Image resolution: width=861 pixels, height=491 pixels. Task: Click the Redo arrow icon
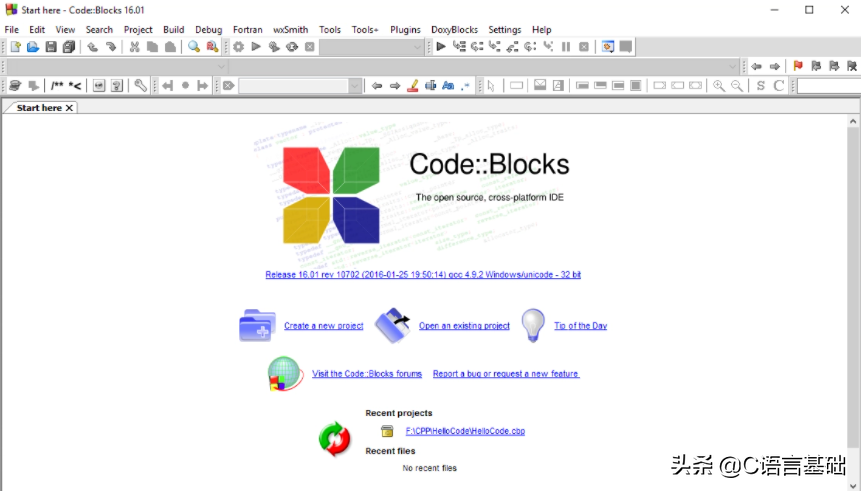click(110, 47)
